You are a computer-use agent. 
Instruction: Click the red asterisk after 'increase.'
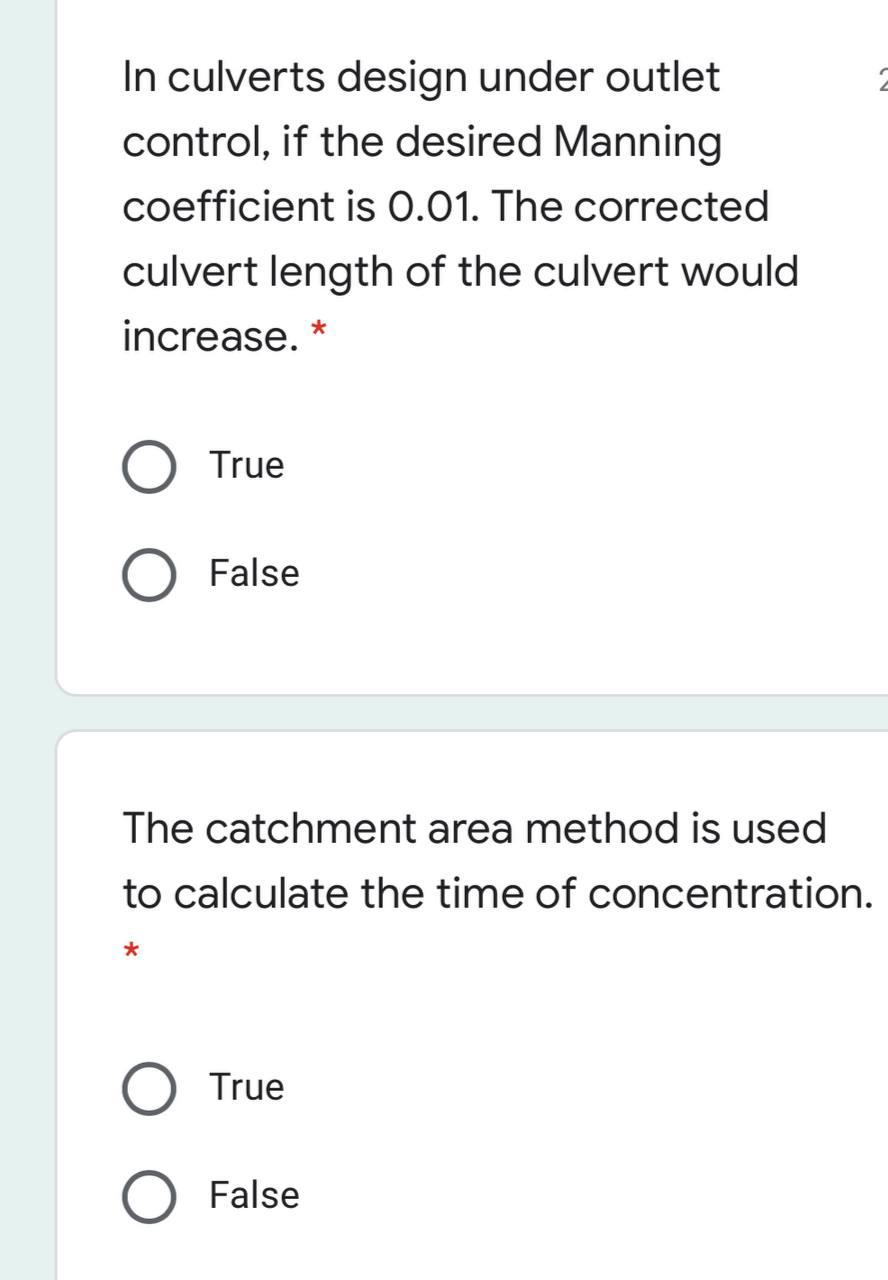(317, 327)
